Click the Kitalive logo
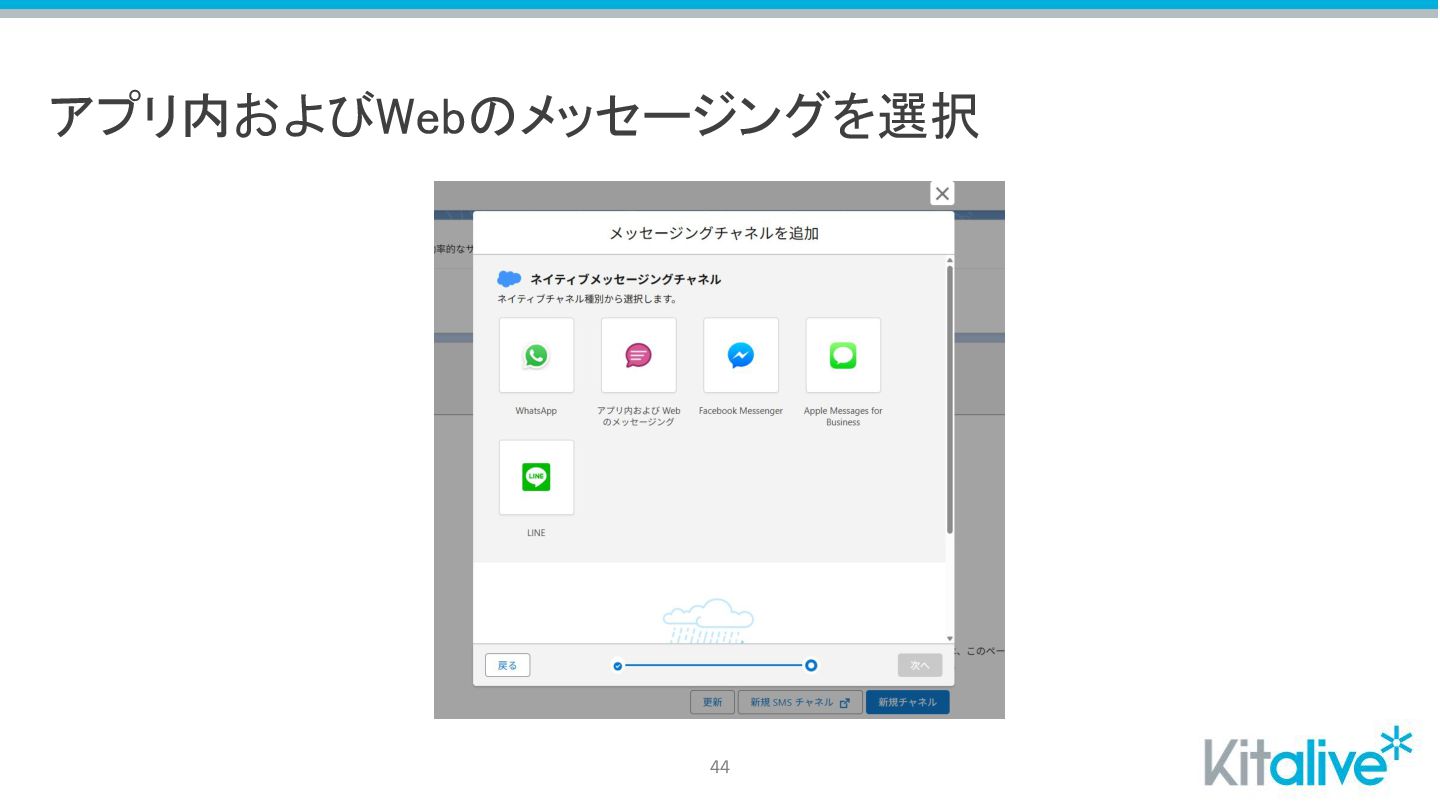1440x810 pixels. pyautogui.click(x=1309, y=758)
